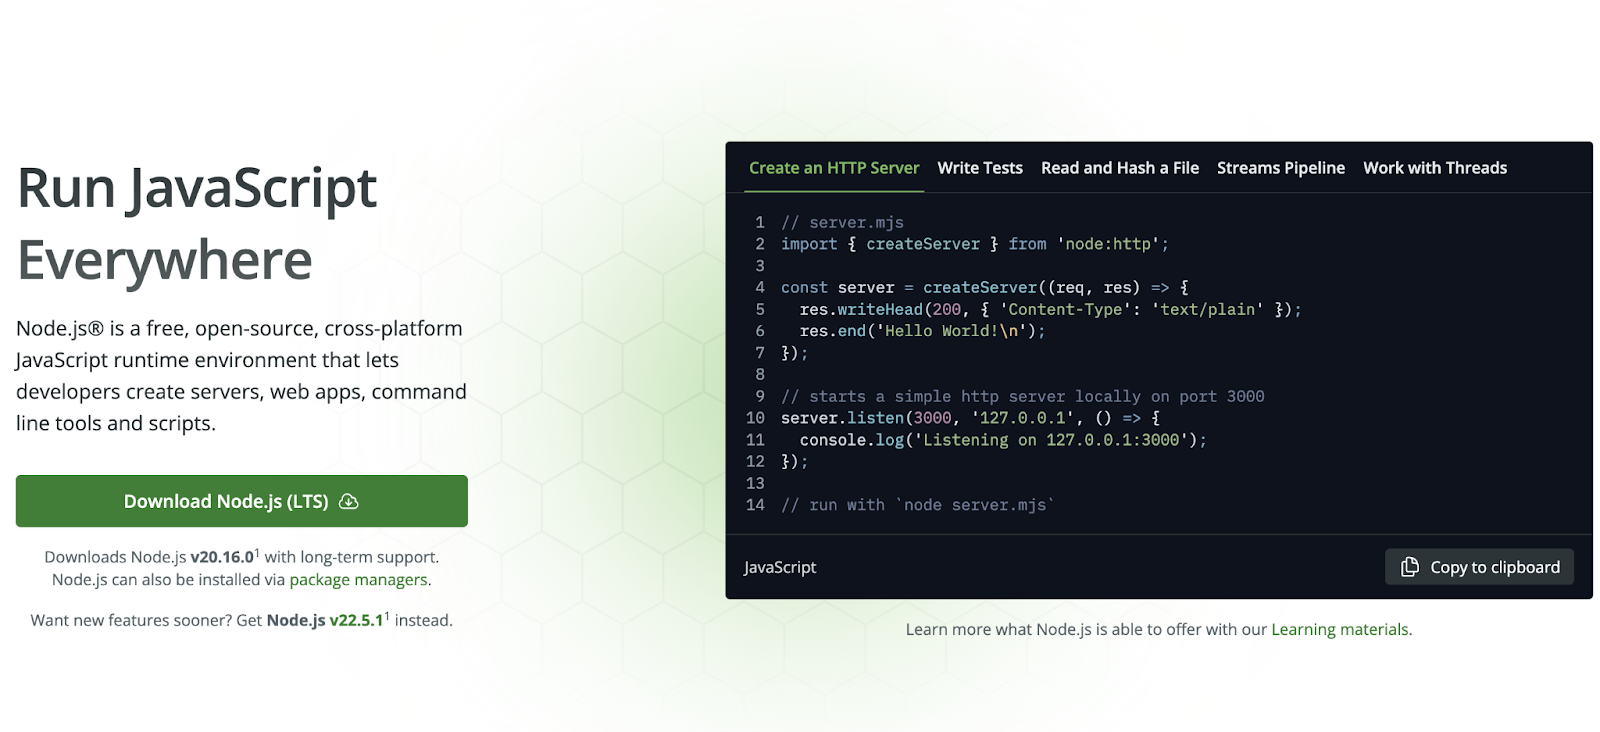This screenshot has height=732, width=1600.
Task: Get Node.js v22.5.1 via its link
Action: [325, 621]
